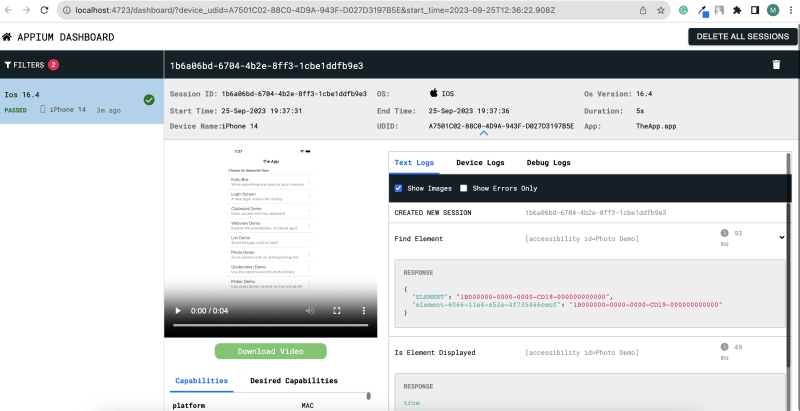
Task: Click the Appium Dashboard title
Action: [66, 37]
